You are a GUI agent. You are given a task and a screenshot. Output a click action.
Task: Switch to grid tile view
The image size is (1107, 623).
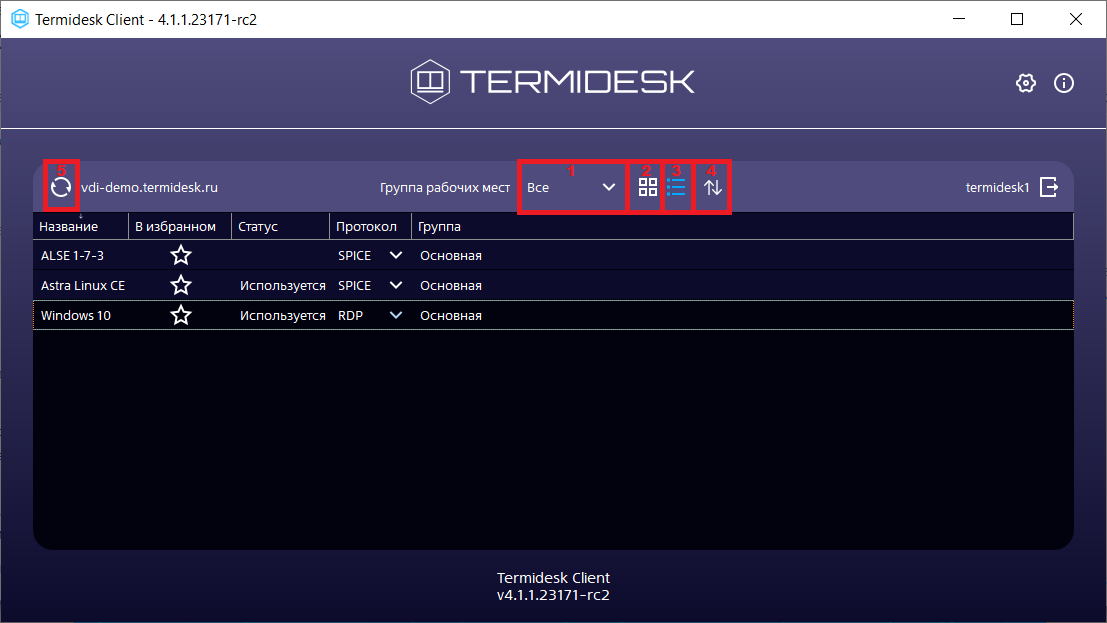[648, 187]
